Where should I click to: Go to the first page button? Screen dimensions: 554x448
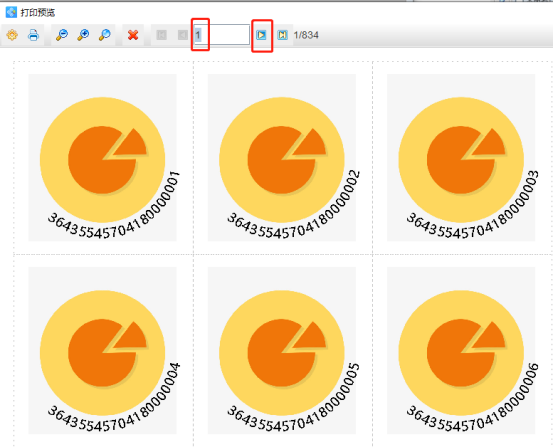[x=161, y=35]
